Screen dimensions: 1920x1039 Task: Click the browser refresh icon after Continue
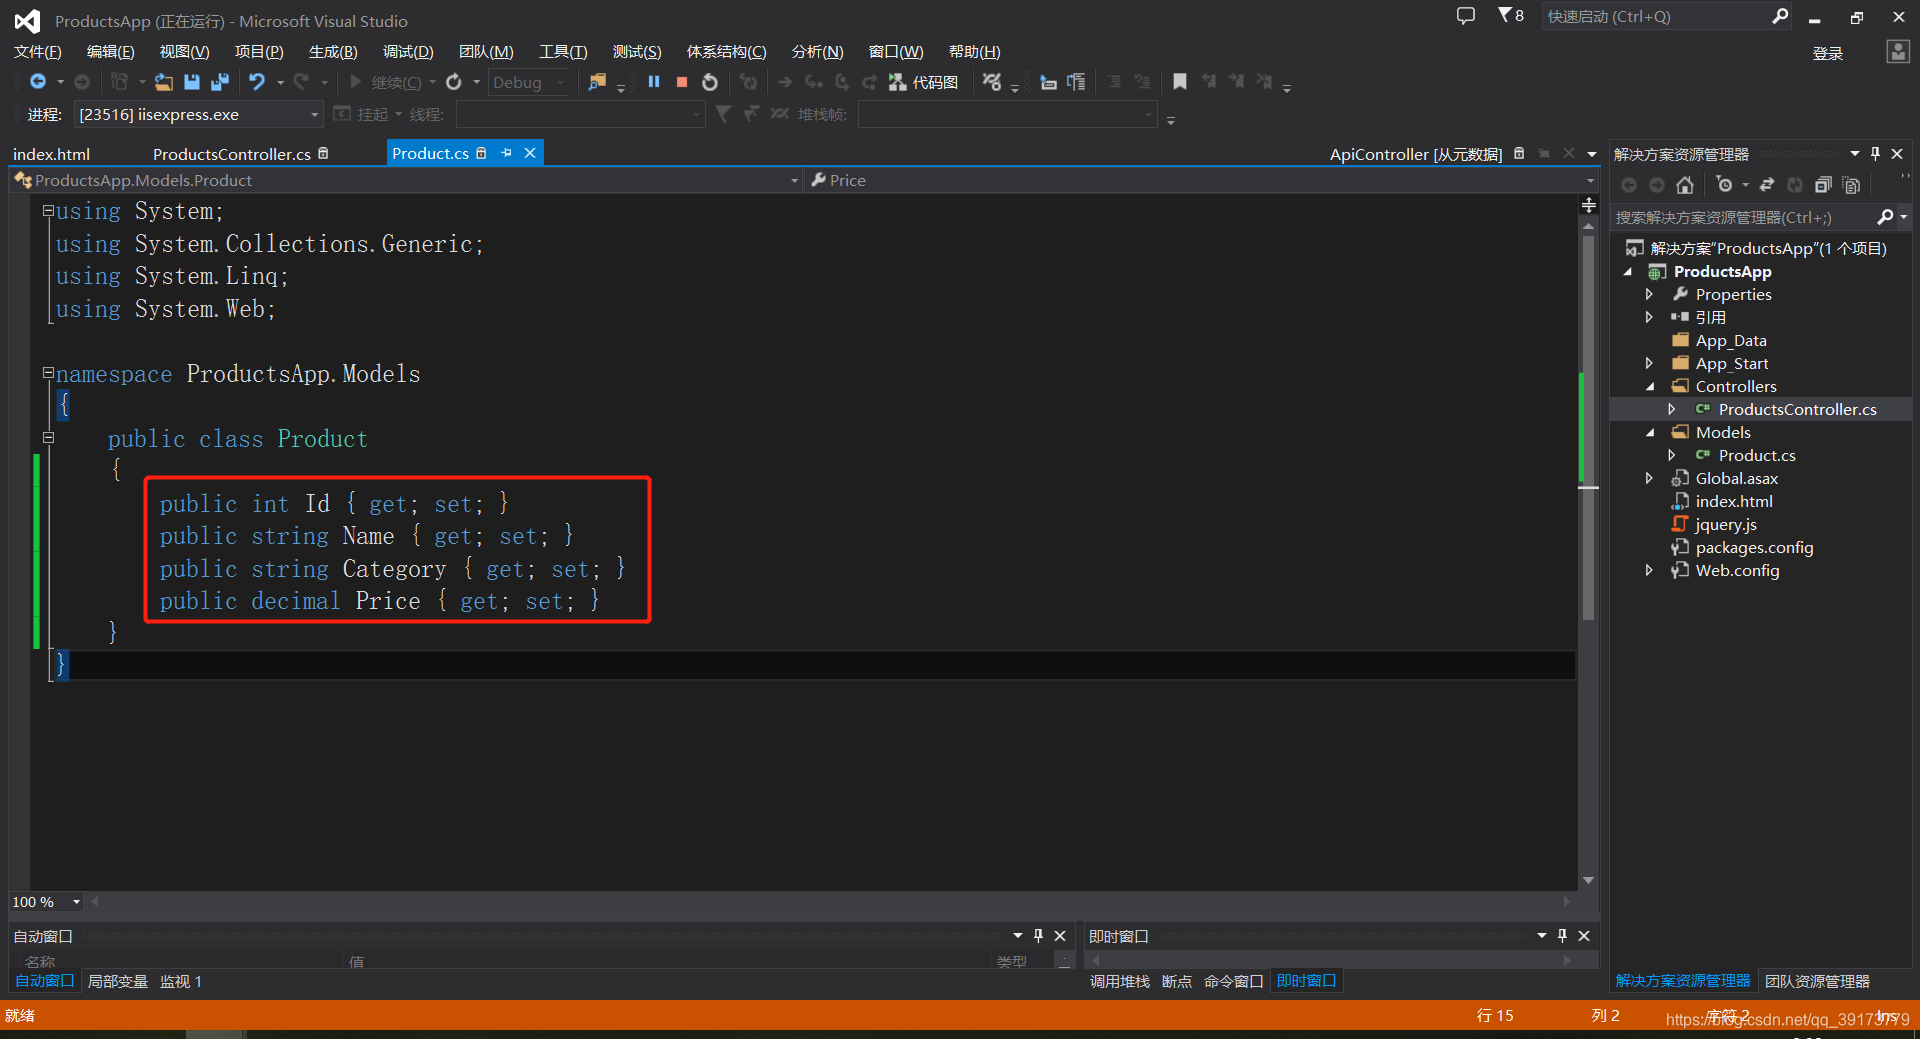(x=454, y=82)
